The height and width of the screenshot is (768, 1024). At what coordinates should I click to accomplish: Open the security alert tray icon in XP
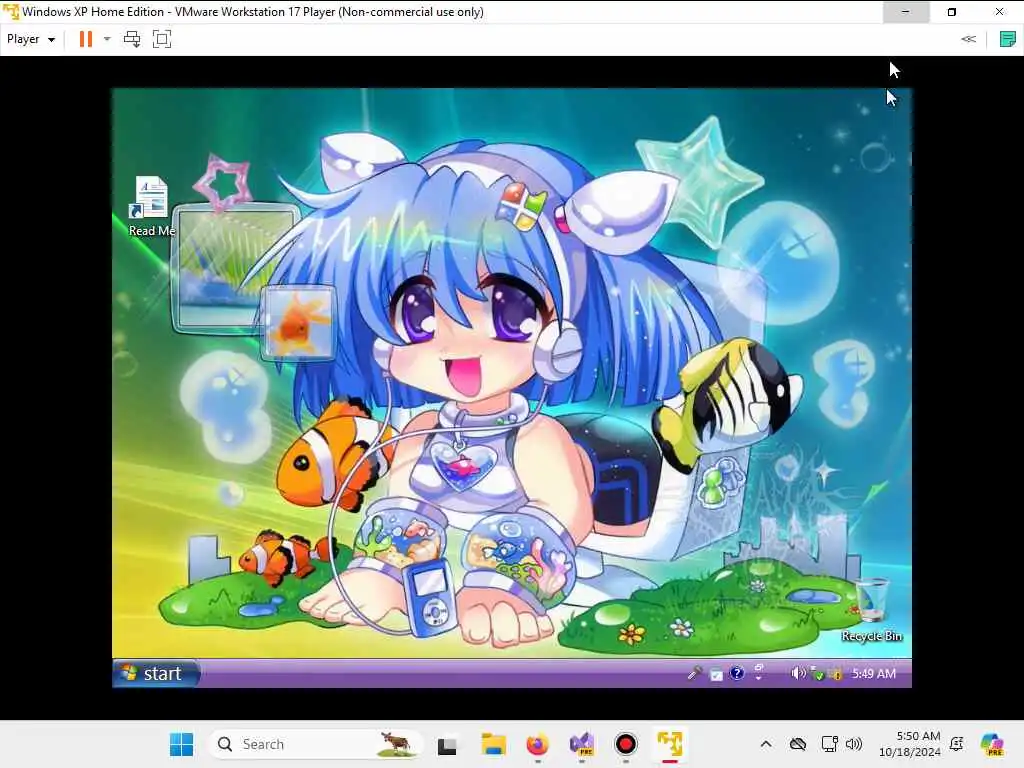click(835, 673)
